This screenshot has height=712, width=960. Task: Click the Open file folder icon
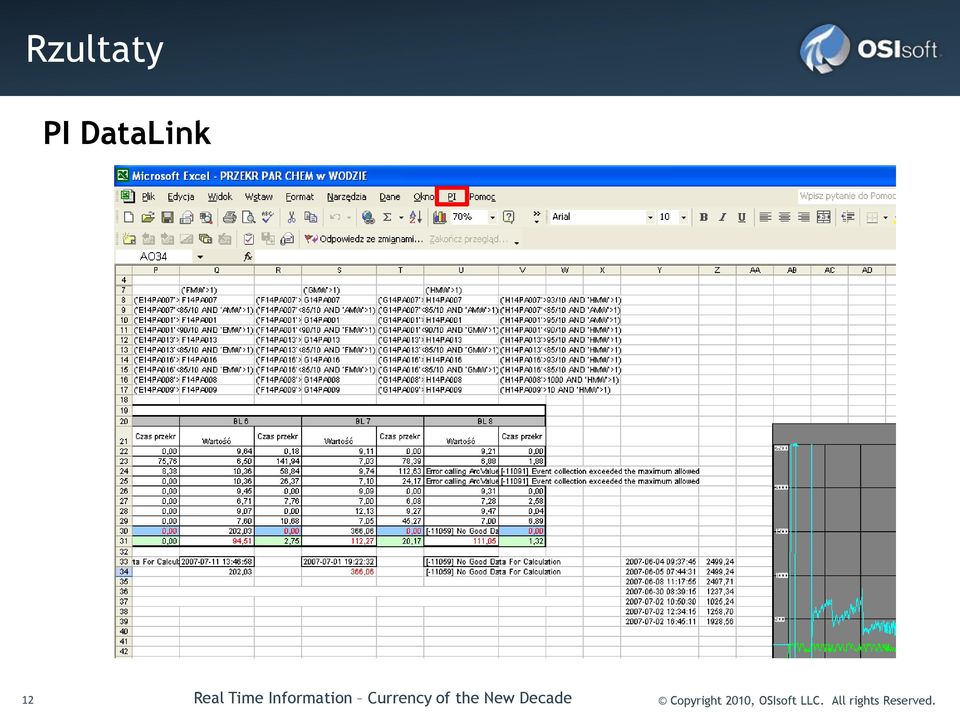148,217
